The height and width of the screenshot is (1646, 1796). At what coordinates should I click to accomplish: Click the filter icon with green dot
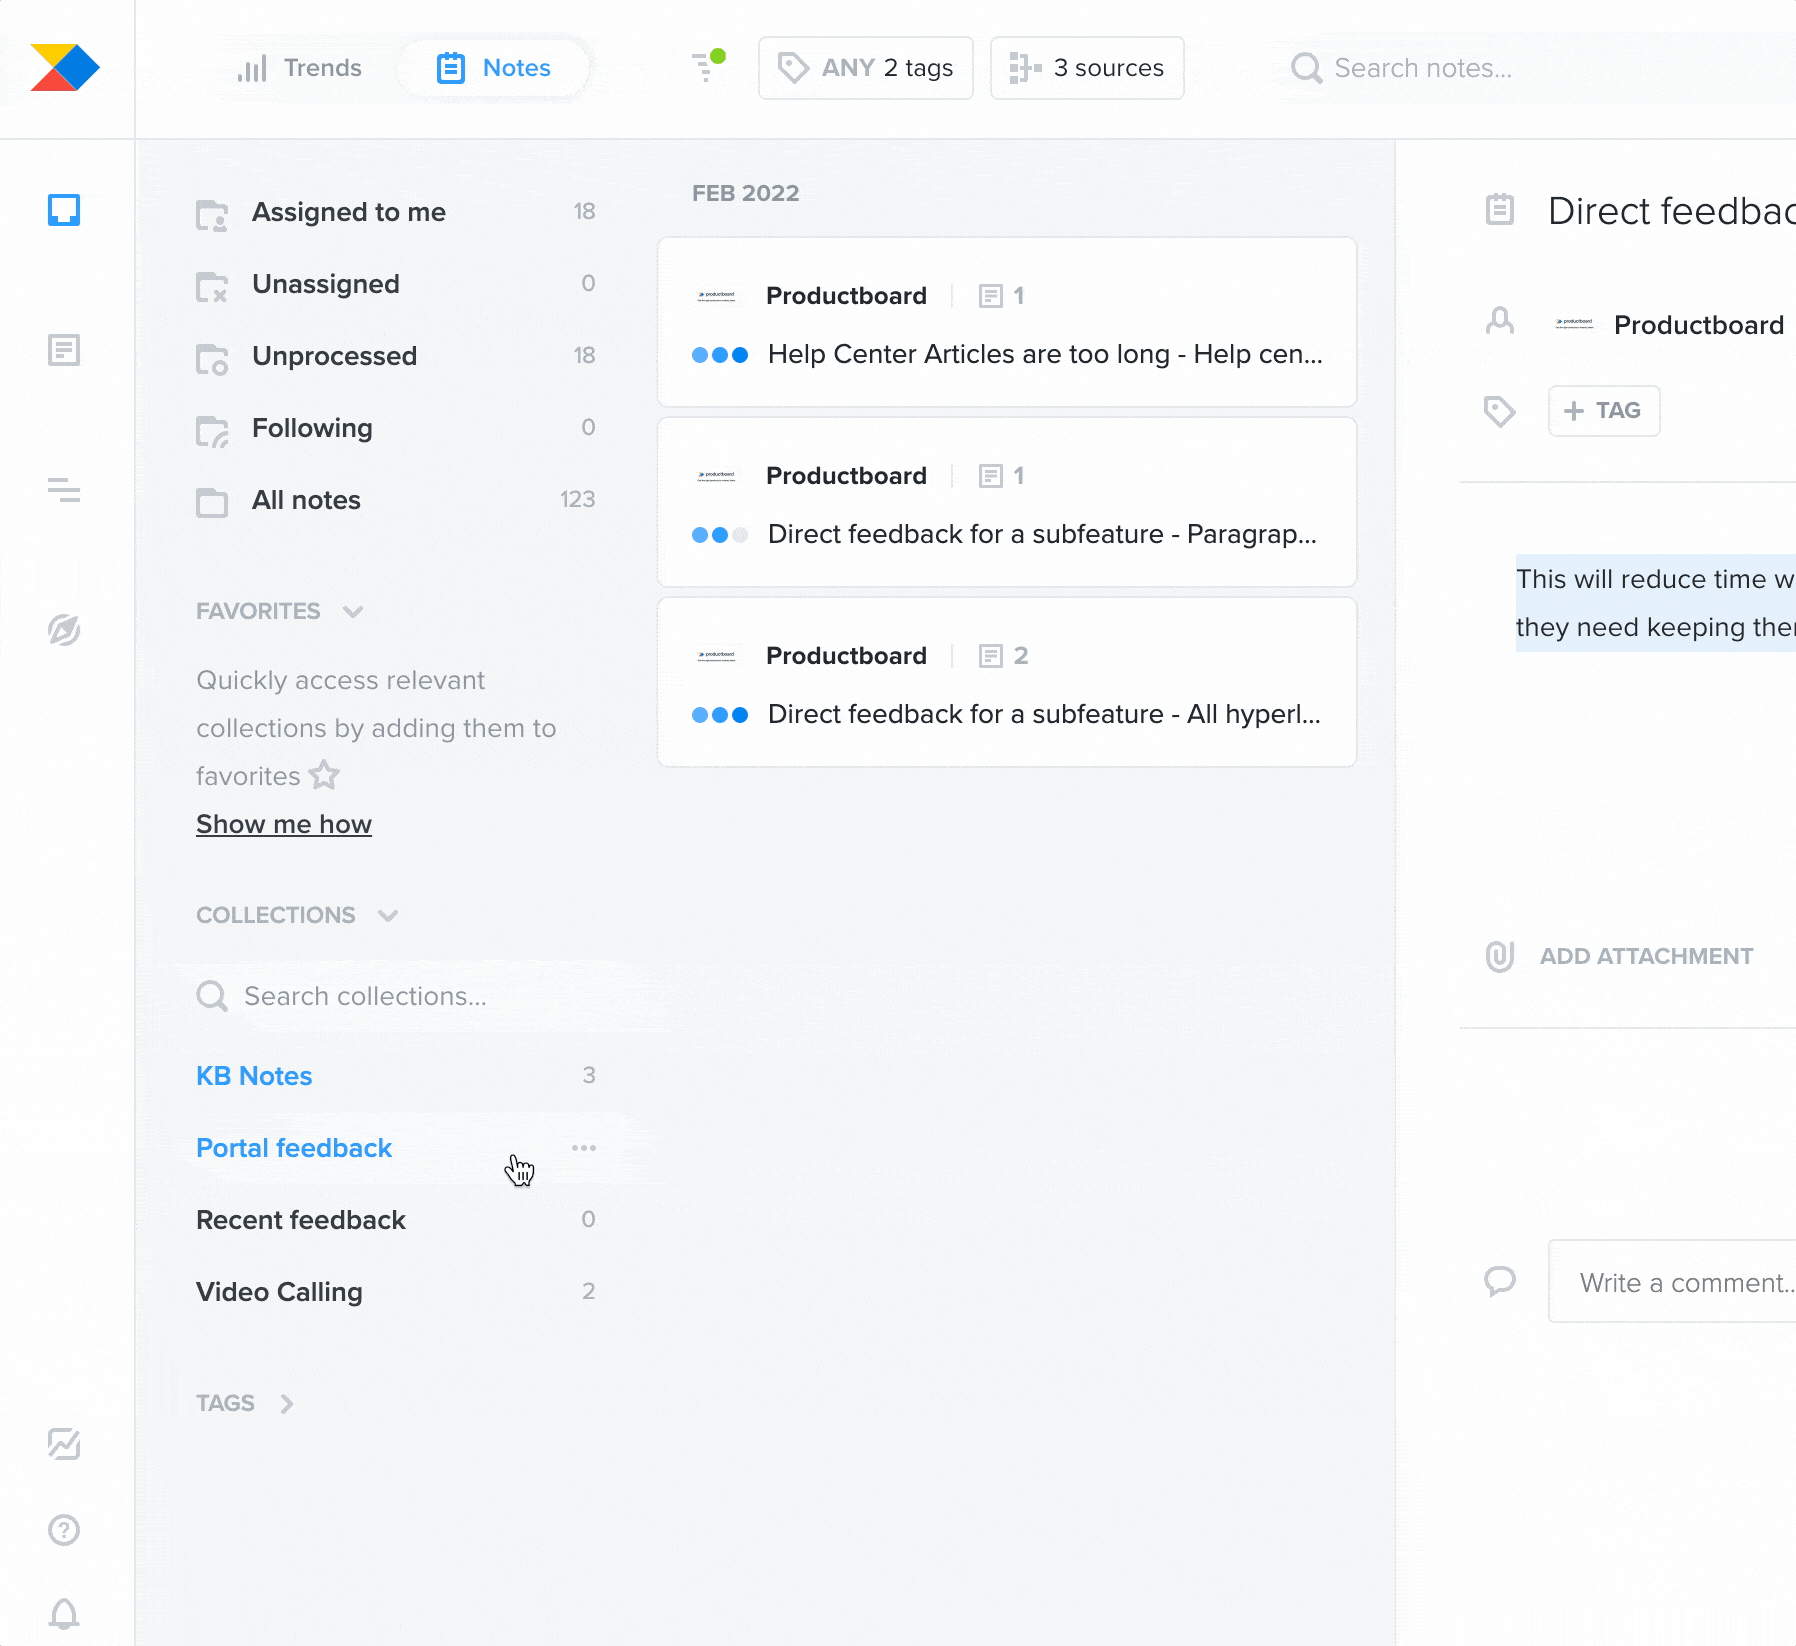pyautogui.click(x=708, y=66)
